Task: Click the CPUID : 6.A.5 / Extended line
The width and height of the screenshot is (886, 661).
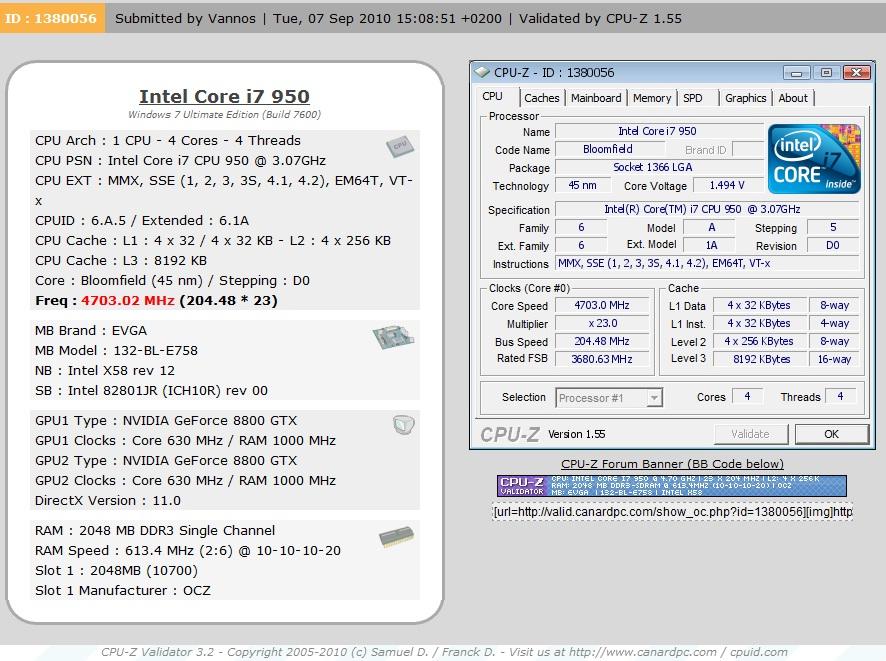Action: click(x=142, y=220)
